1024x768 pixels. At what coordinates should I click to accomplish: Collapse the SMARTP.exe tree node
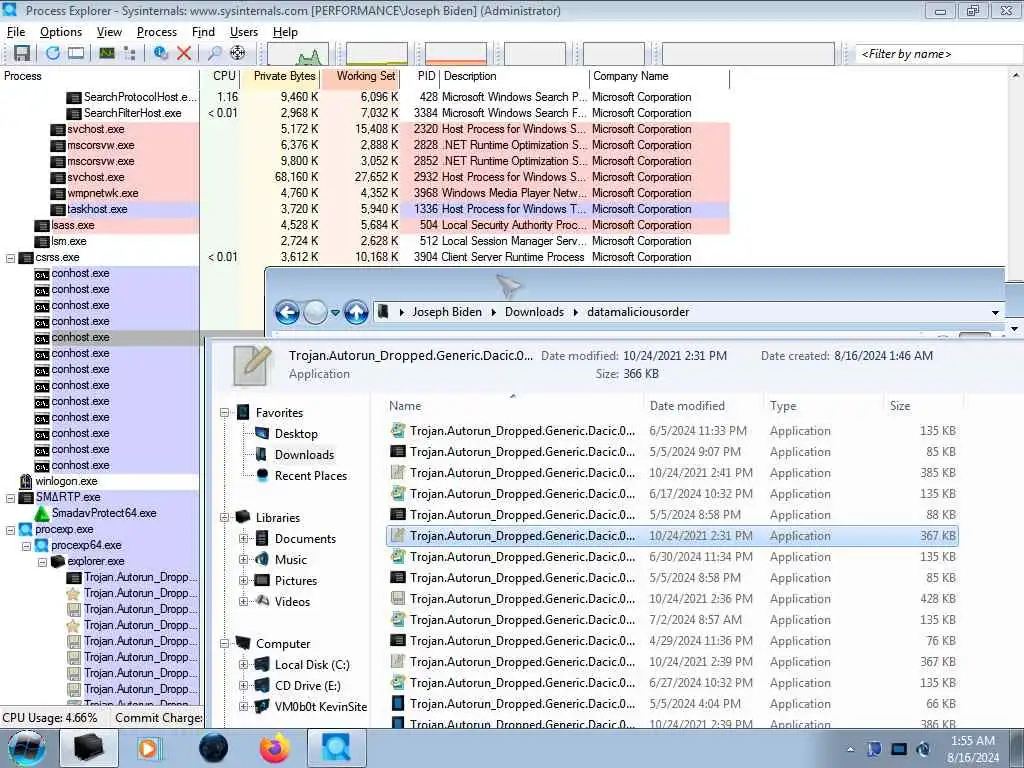pos(10,498)
